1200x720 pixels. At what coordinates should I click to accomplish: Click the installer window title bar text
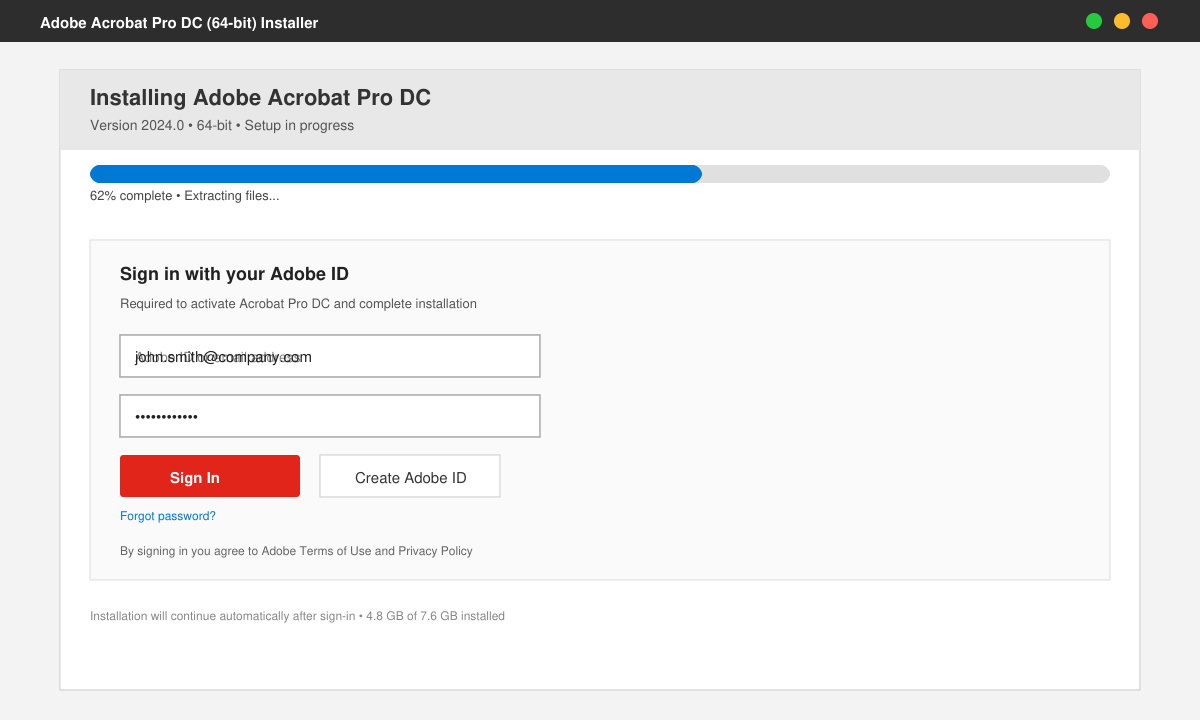[179, 22]
